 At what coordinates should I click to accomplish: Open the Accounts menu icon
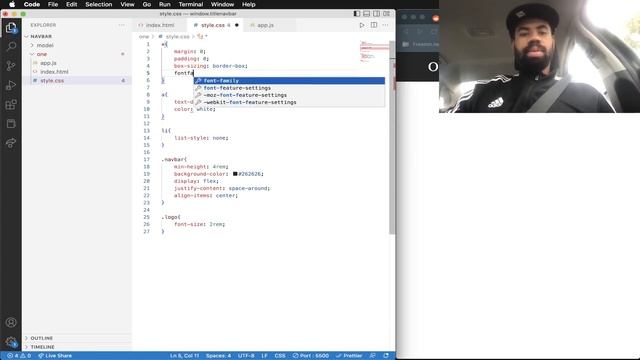tap(11, 322)
